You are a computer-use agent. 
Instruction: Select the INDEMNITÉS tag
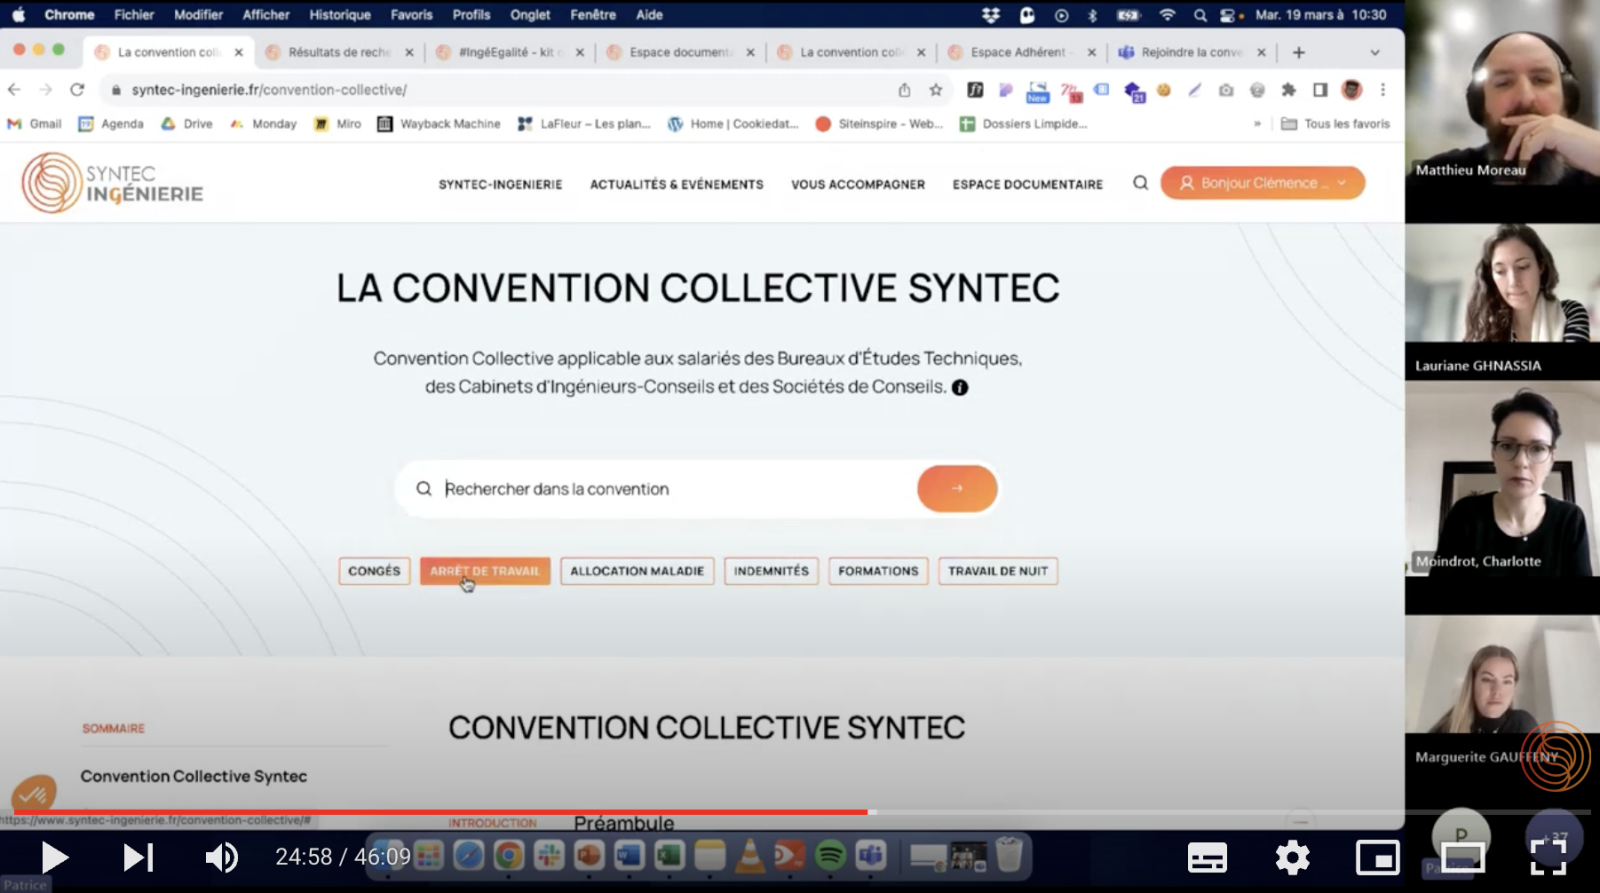(771, 571)
